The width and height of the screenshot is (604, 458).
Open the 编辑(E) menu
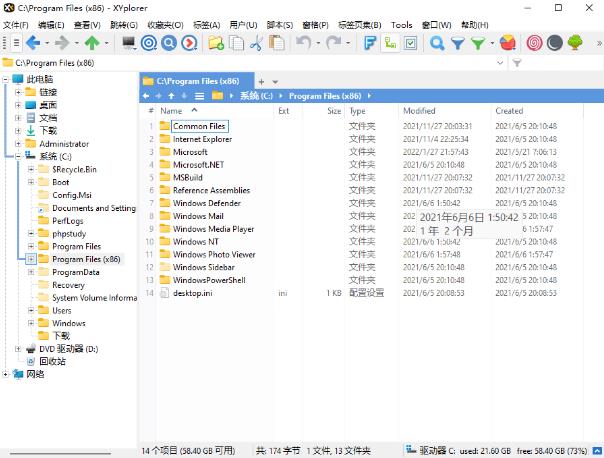(51, 25)
